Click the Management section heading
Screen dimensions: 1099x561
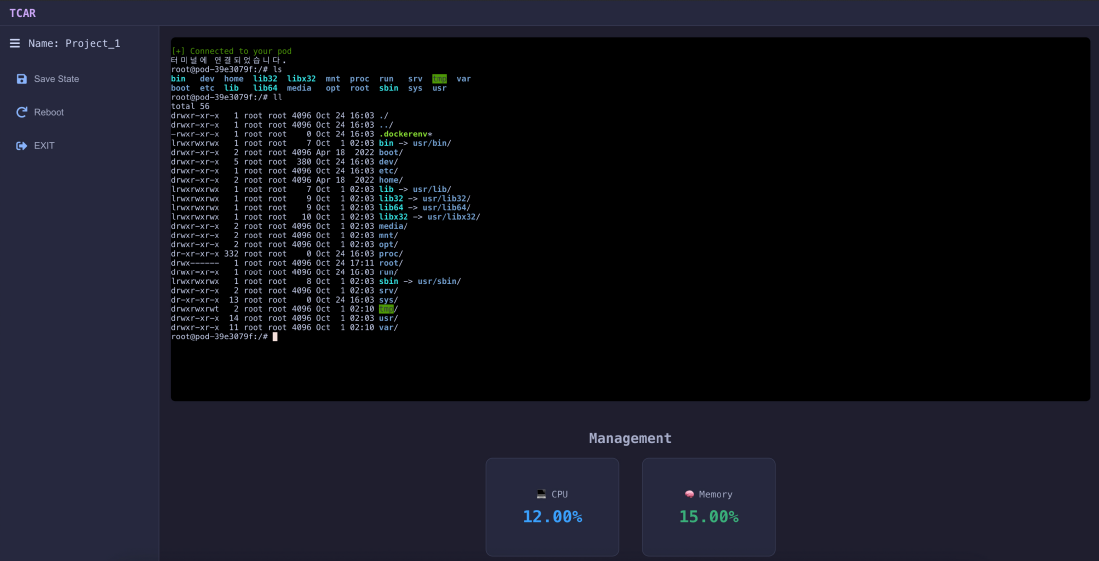630,438
